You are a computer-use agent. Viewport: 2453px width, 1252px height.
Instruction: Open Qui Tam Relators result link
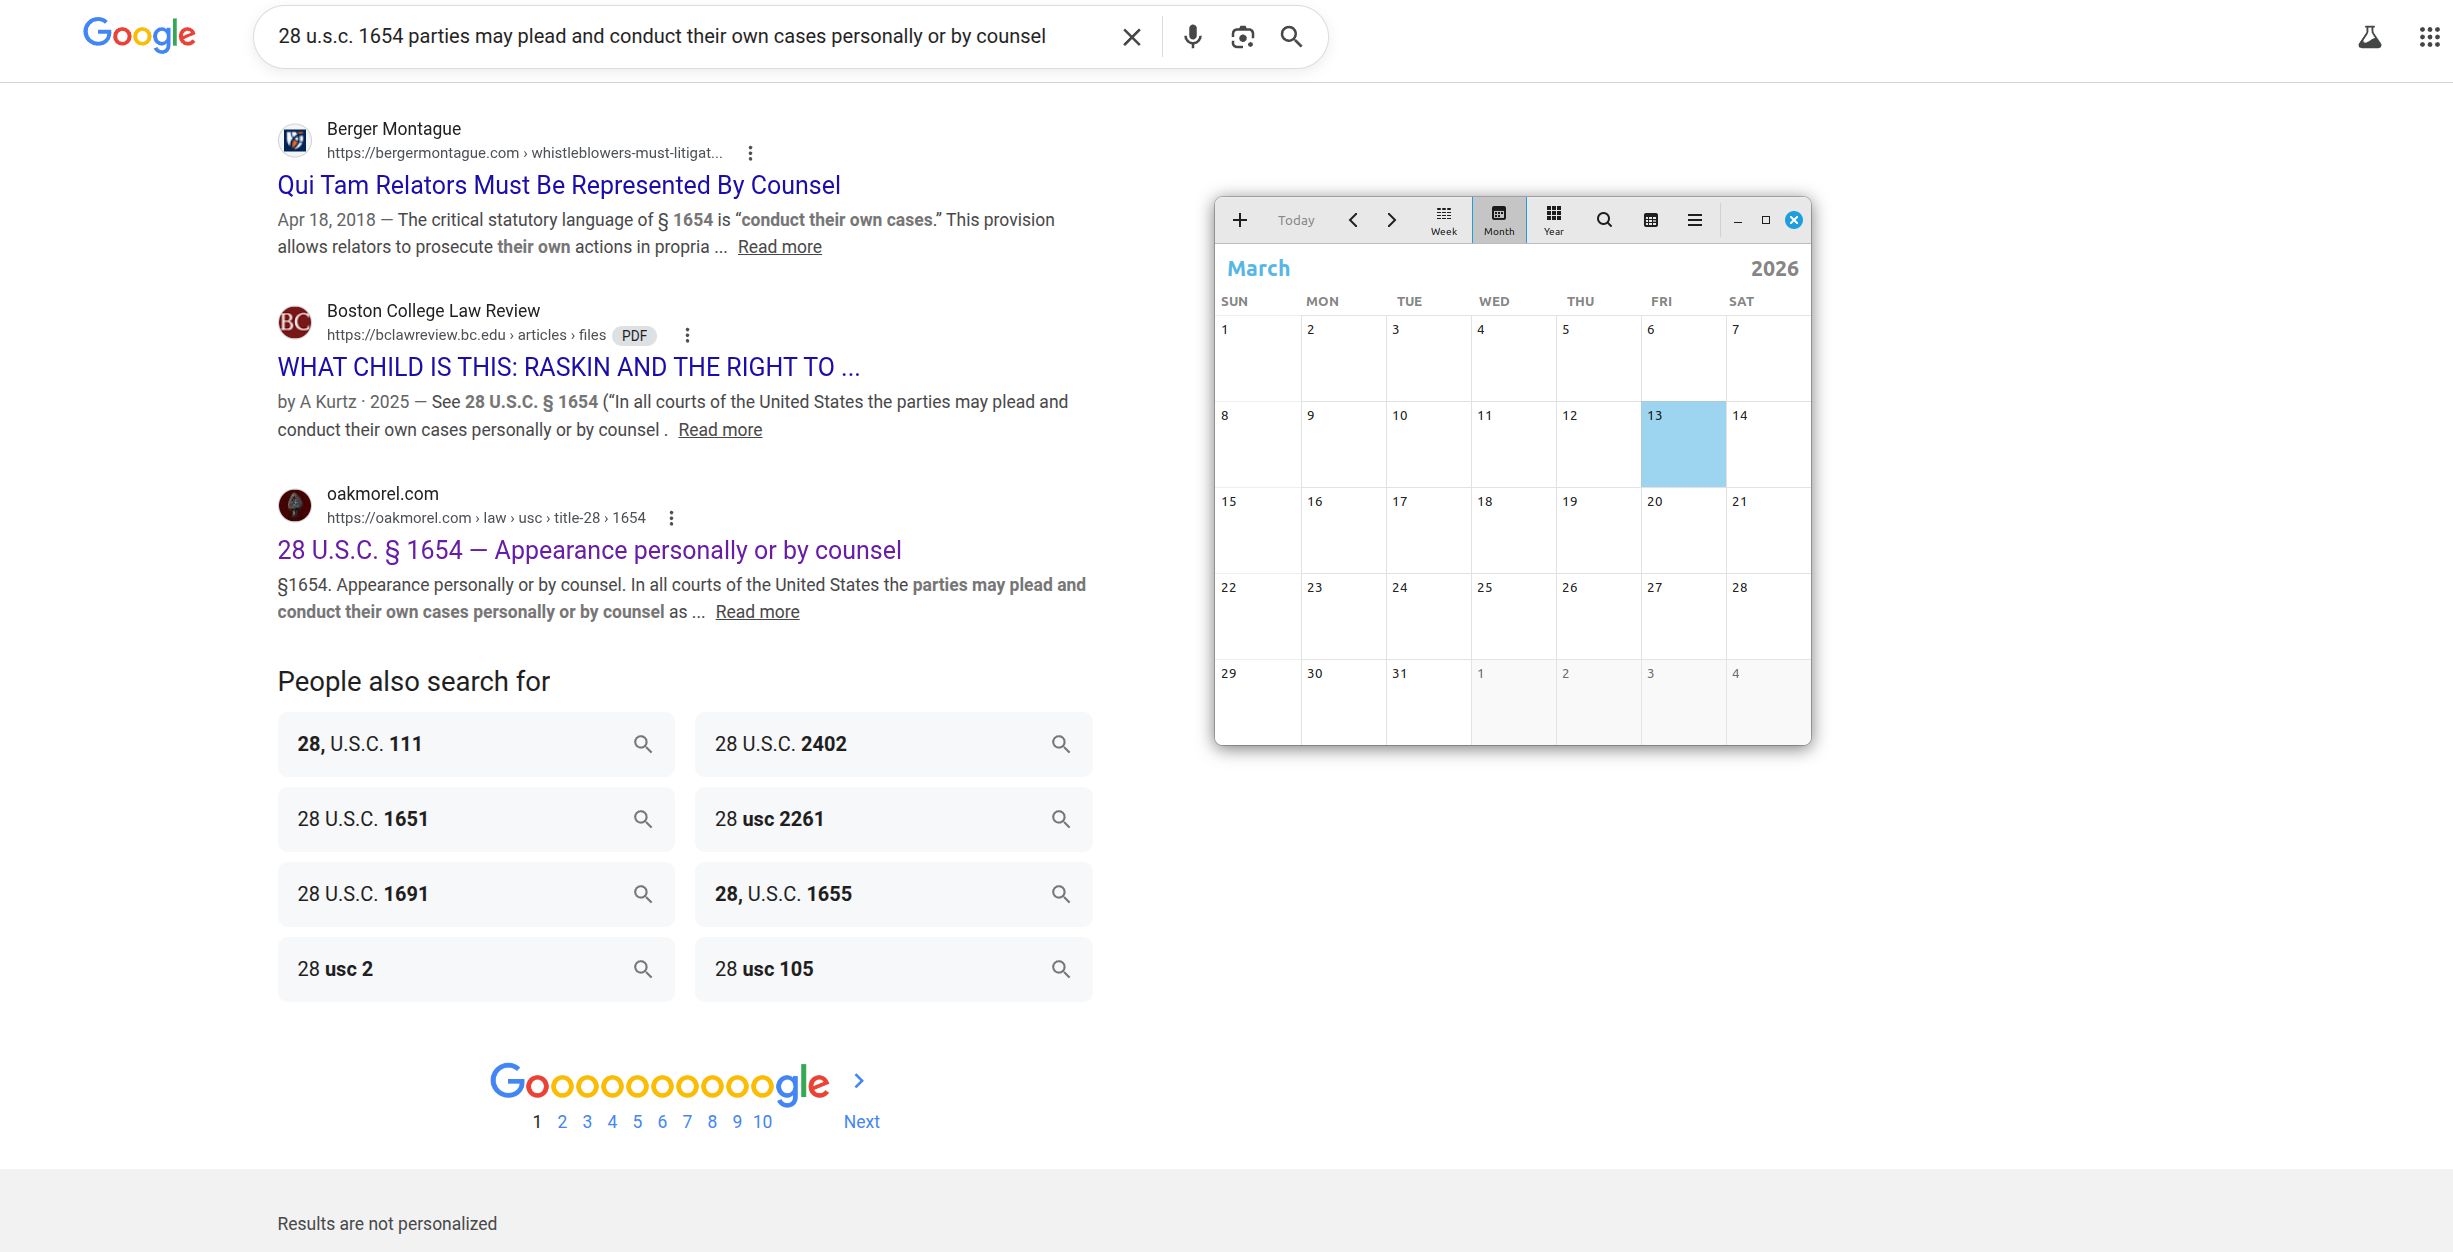pos(558,185)
